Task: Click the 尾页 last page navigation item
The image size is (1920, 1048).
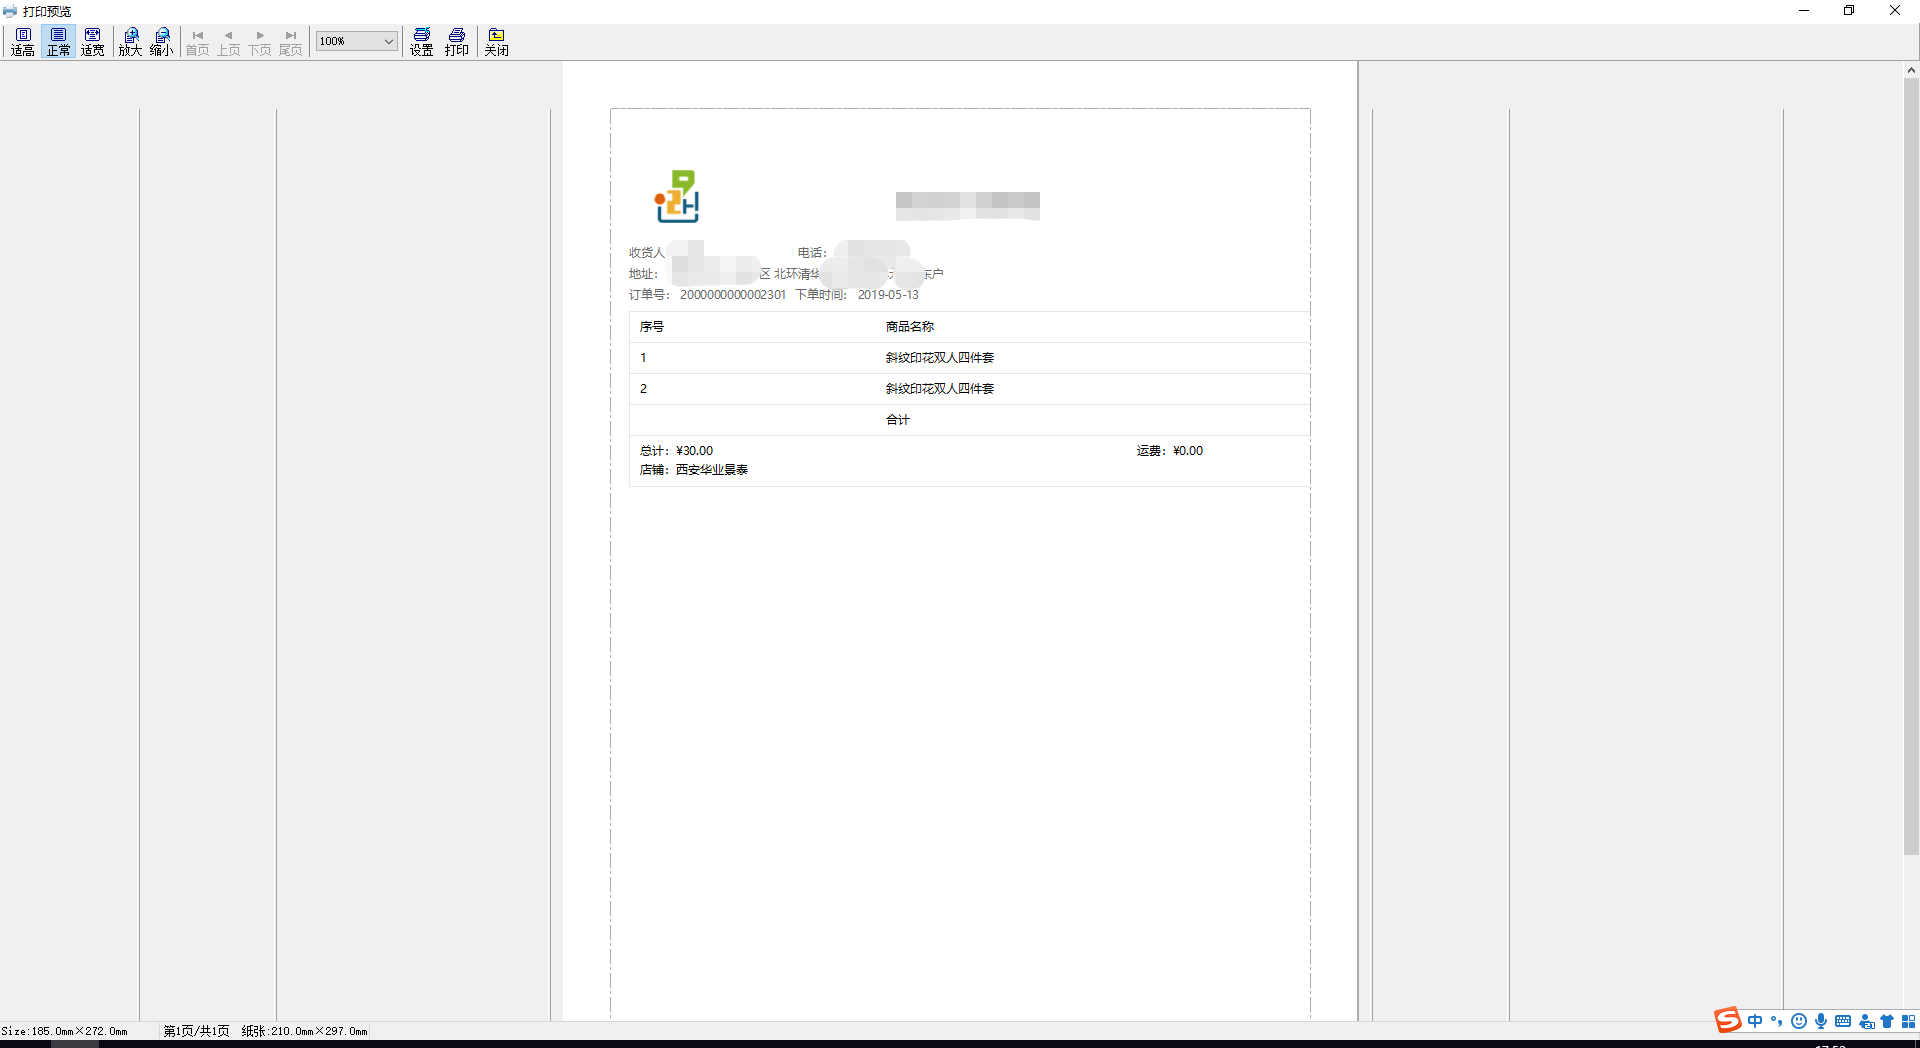Action: click(290, 41)
